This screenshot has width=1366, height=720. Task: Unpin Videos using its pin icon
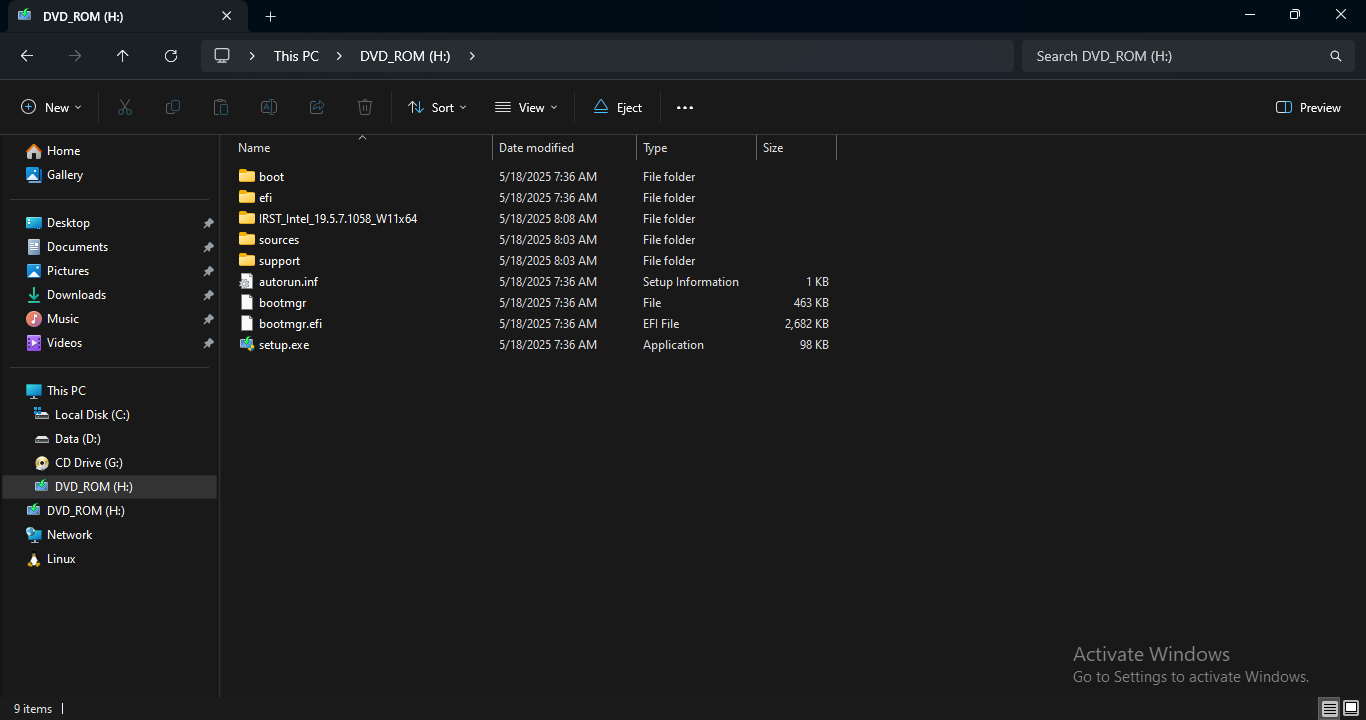click(208, 343)
